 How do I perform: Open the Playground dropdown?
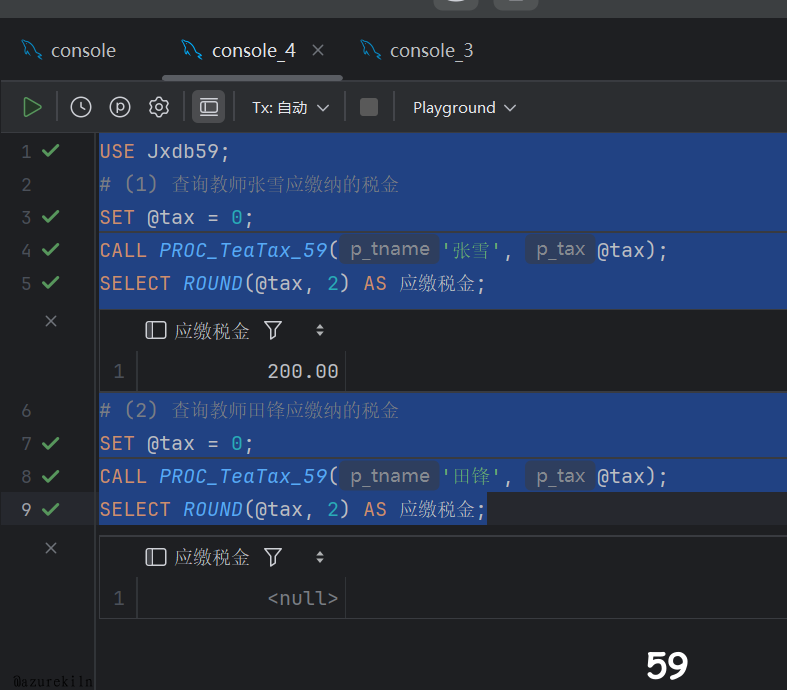464,107
